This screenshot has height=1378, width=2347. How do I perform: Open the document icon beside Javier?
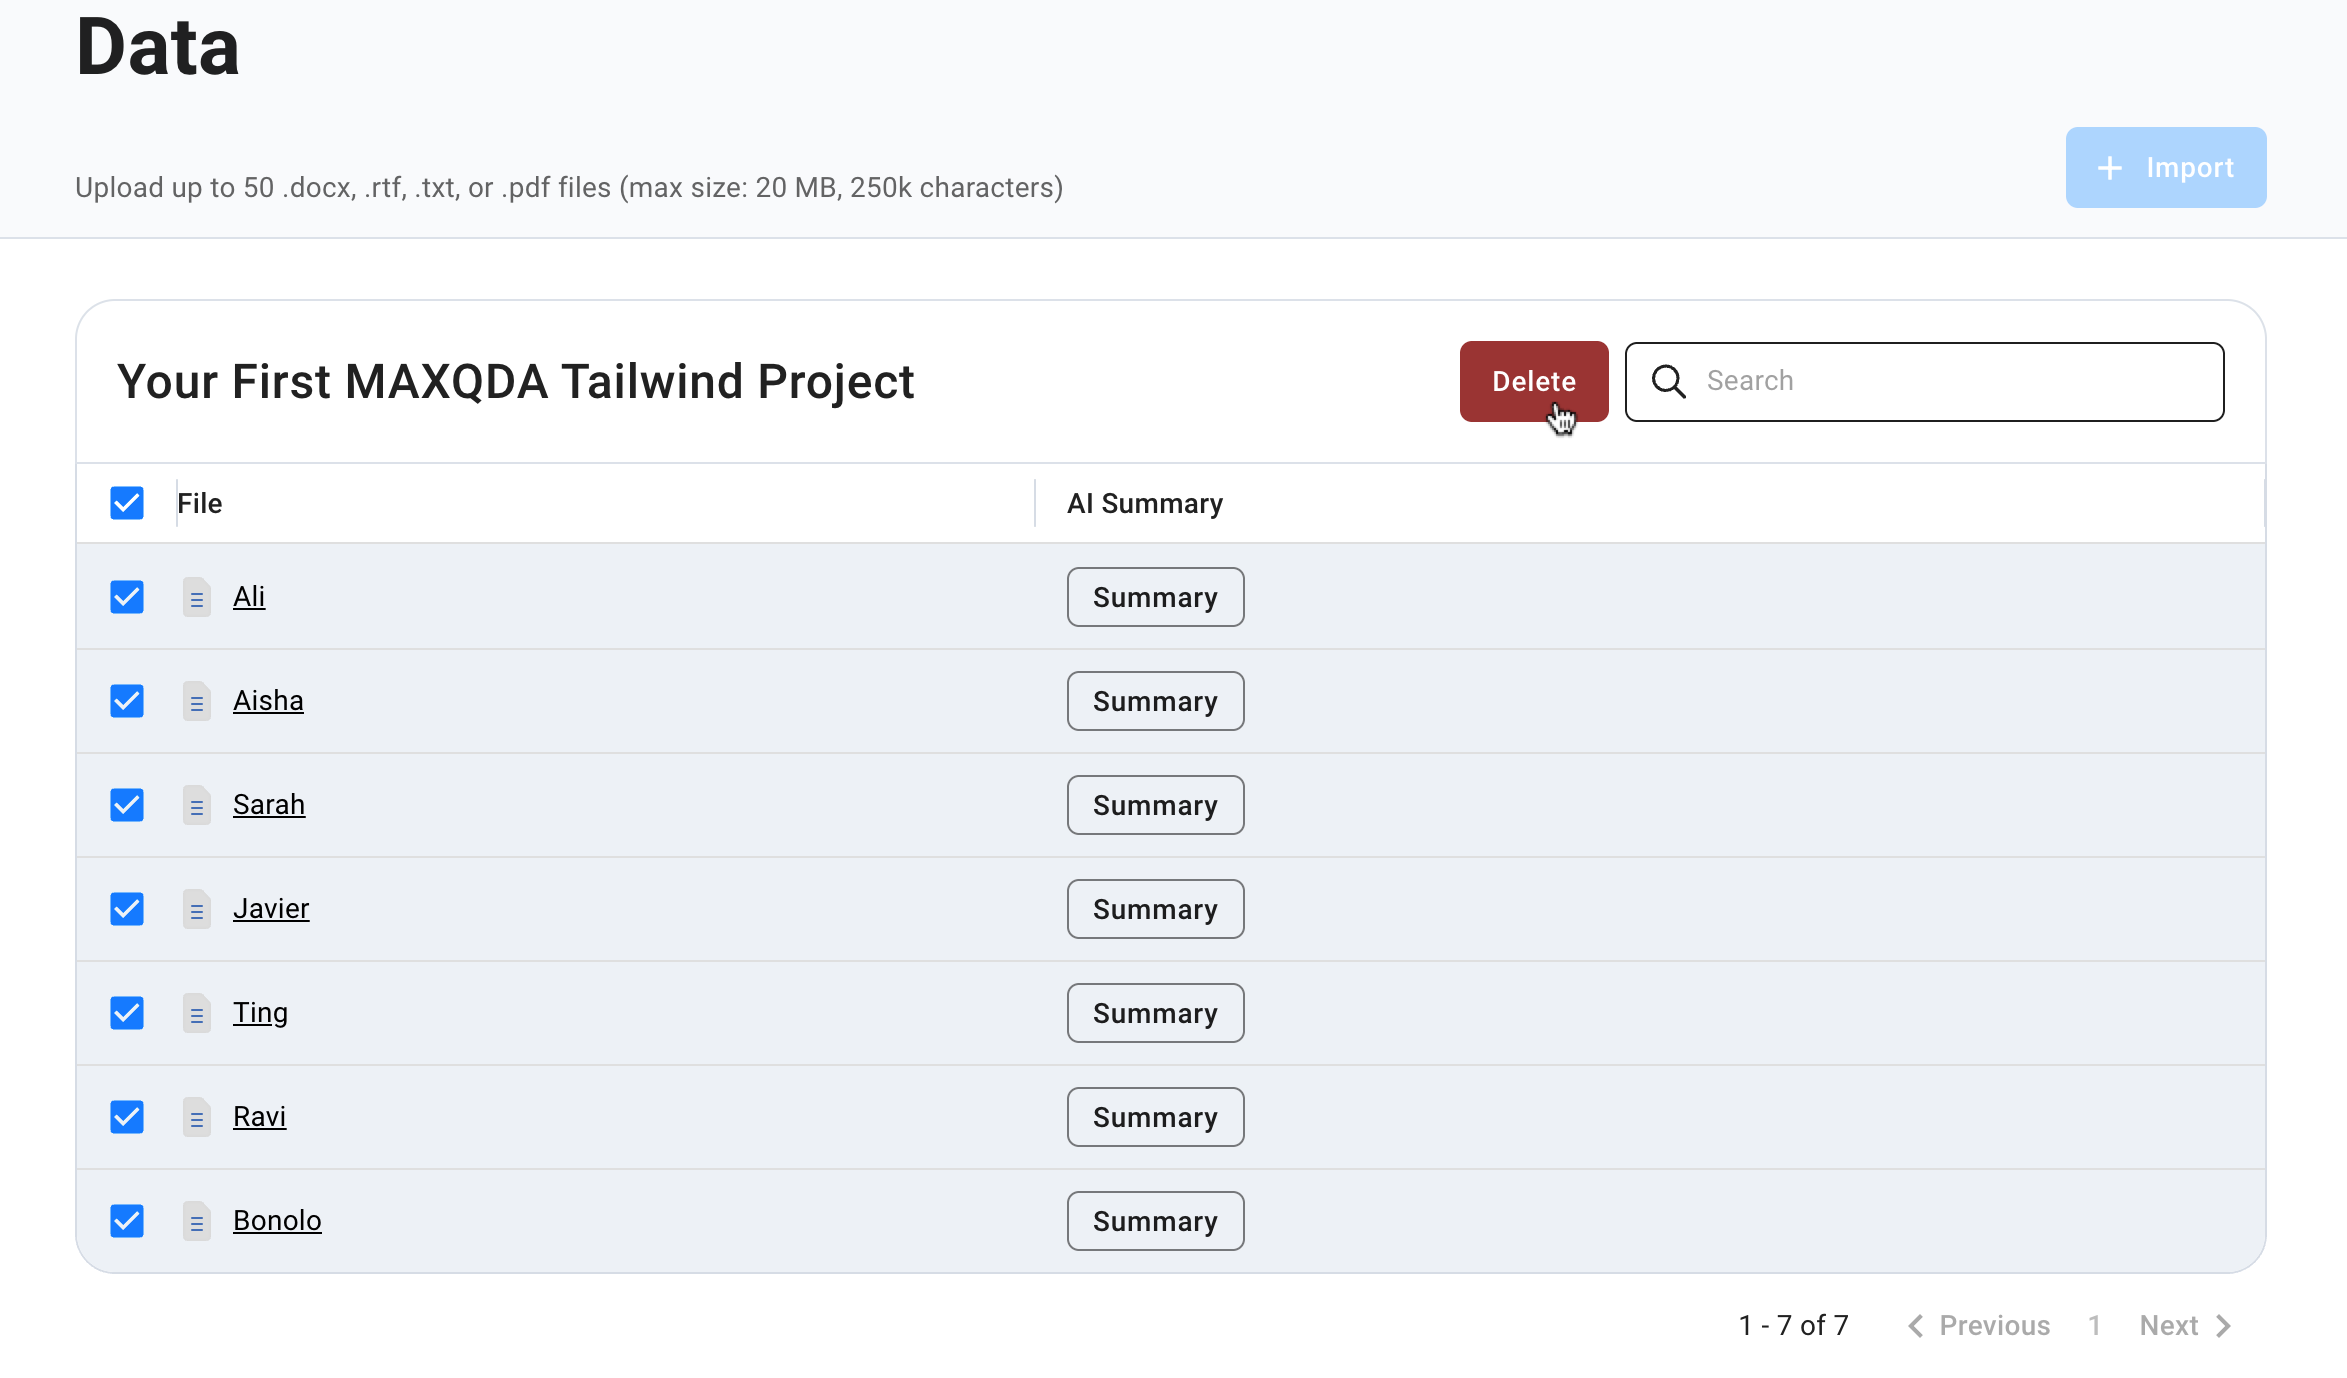(x=196, y=909)
